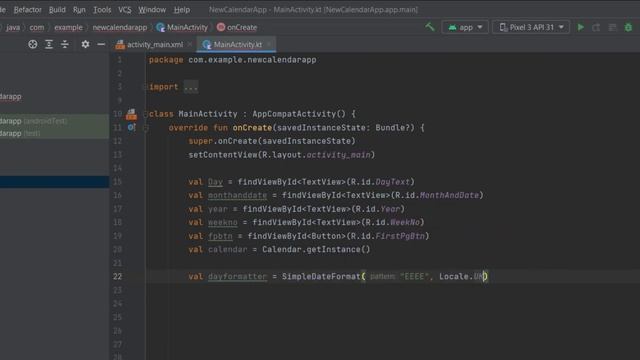640x360 pixels.
Task: Run the app with the green play button
Action: click(x=581, y=27)
